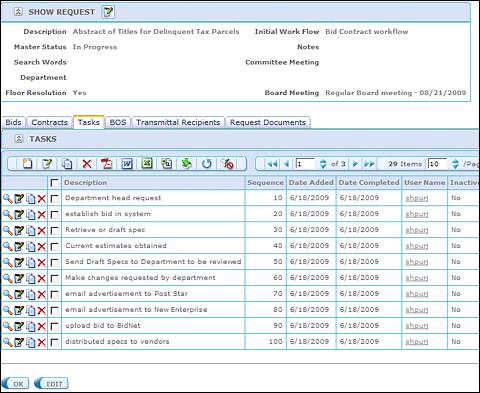Click the blue refresh arrow icon
The height and width of the screenshot is (393, 480).
(207, 164)
